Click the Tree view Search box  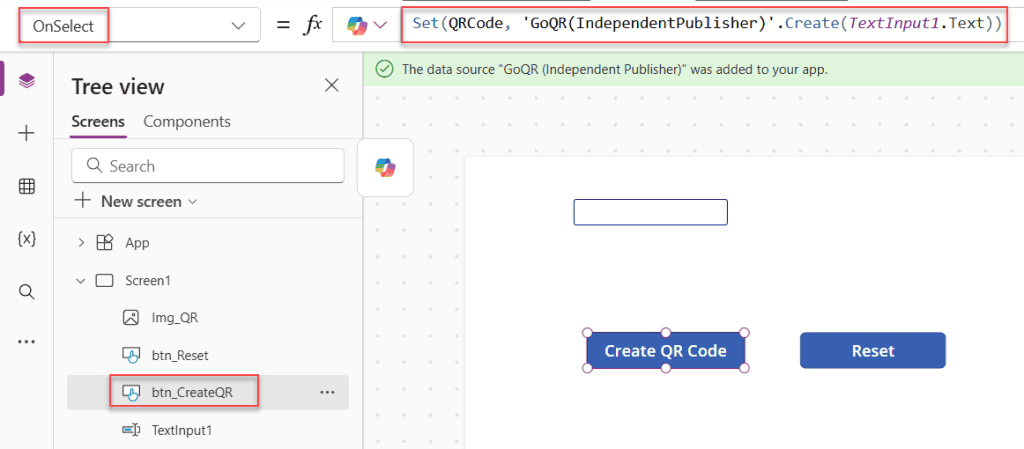tap(208, 166)
